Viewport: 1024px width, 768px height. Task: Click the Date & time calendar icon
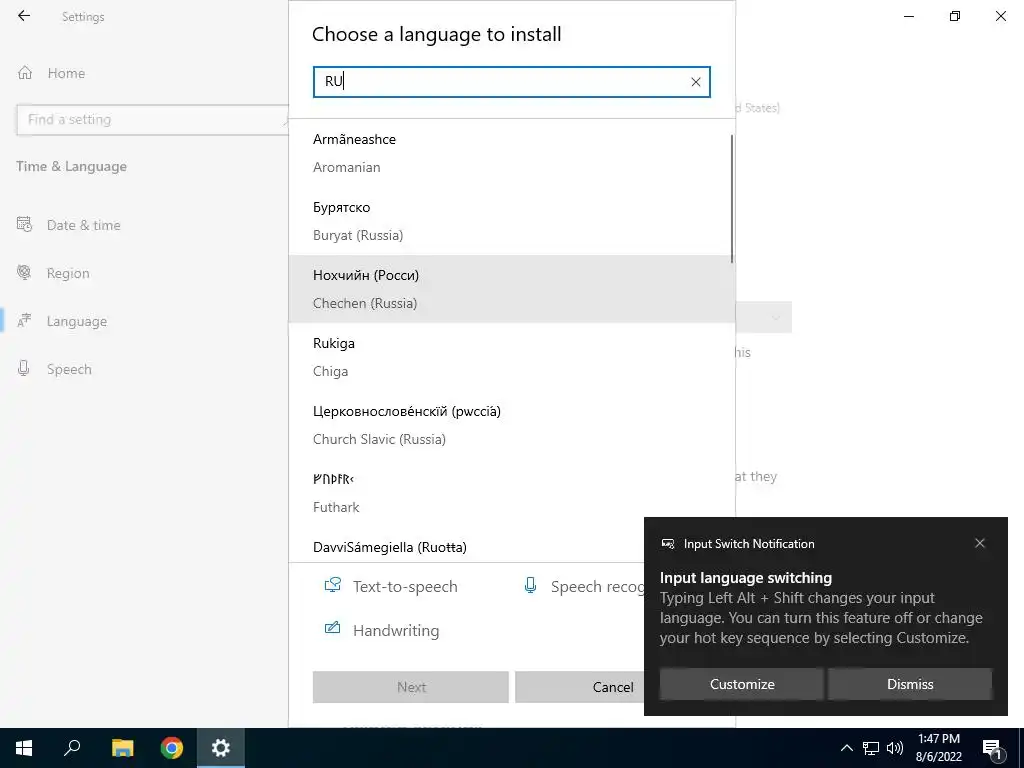pyautogui.click(x=24, y=225)
